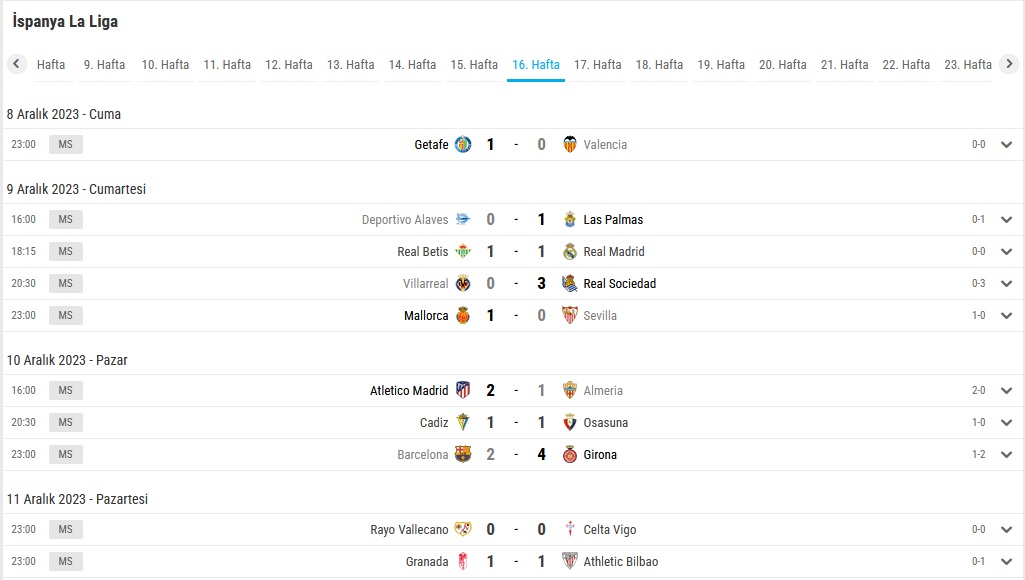
Task: Expand Real Betis vs Real Madrid details
Action: click(x=1007, y=252)
